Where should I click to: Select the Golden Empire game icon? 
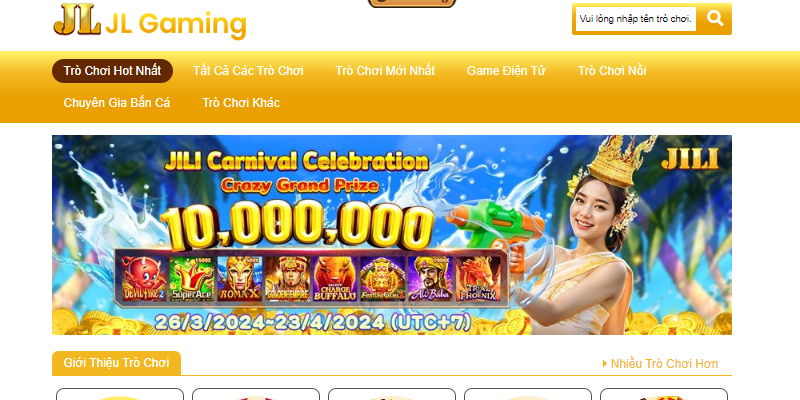click(287, 278)
